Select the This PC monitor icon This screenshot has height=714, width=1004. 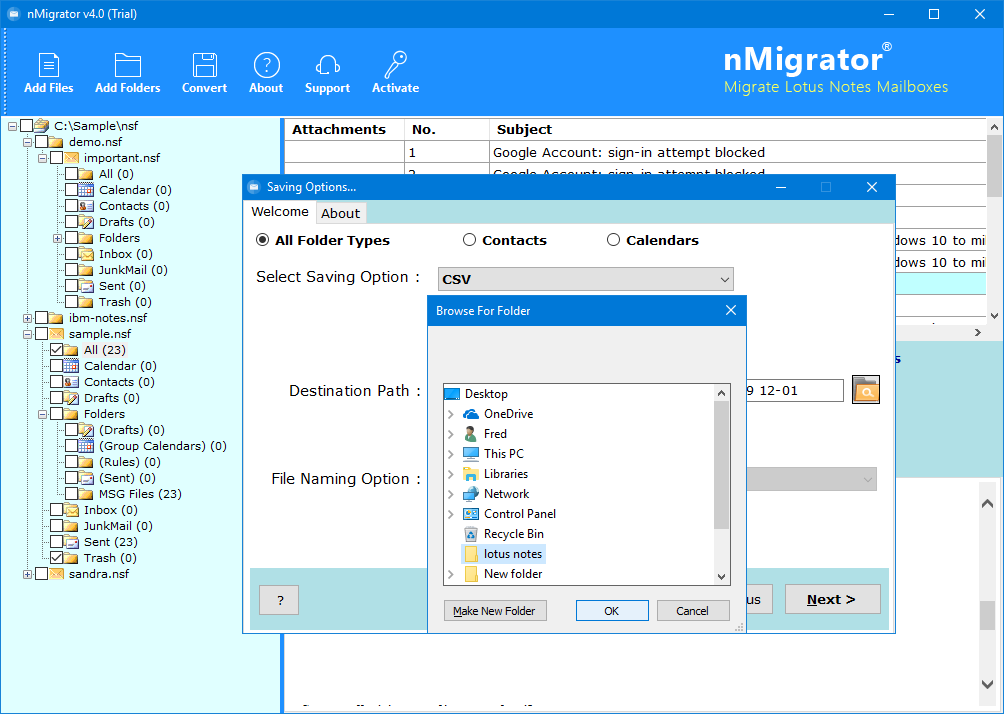[471, 453]
